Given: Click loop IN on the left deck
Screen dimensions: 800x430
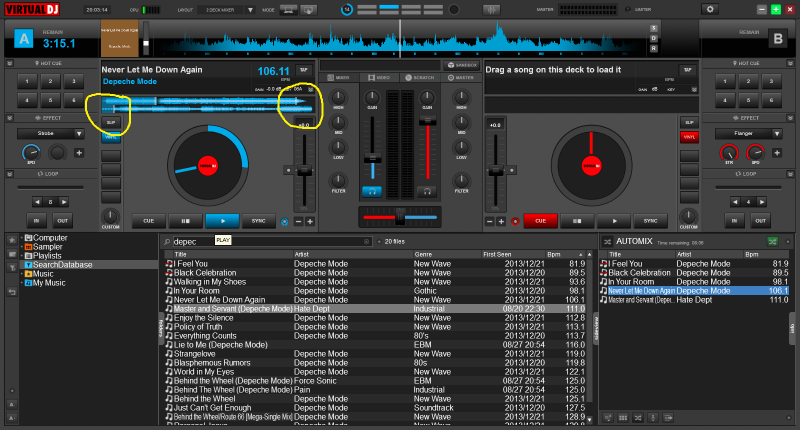Looking at the screenshot, I should [36, 221].
